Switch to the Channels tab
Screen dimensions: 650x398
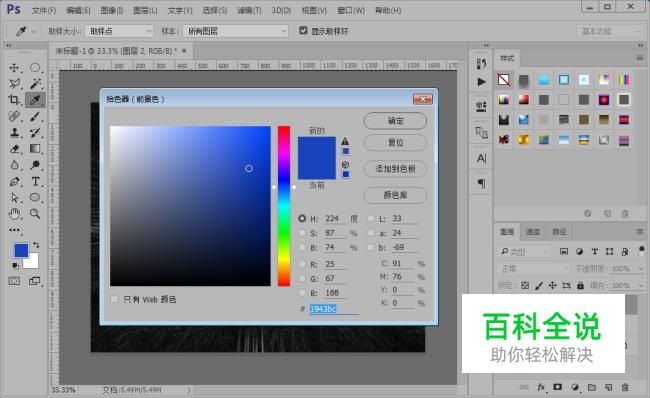[x=533, y=231]
